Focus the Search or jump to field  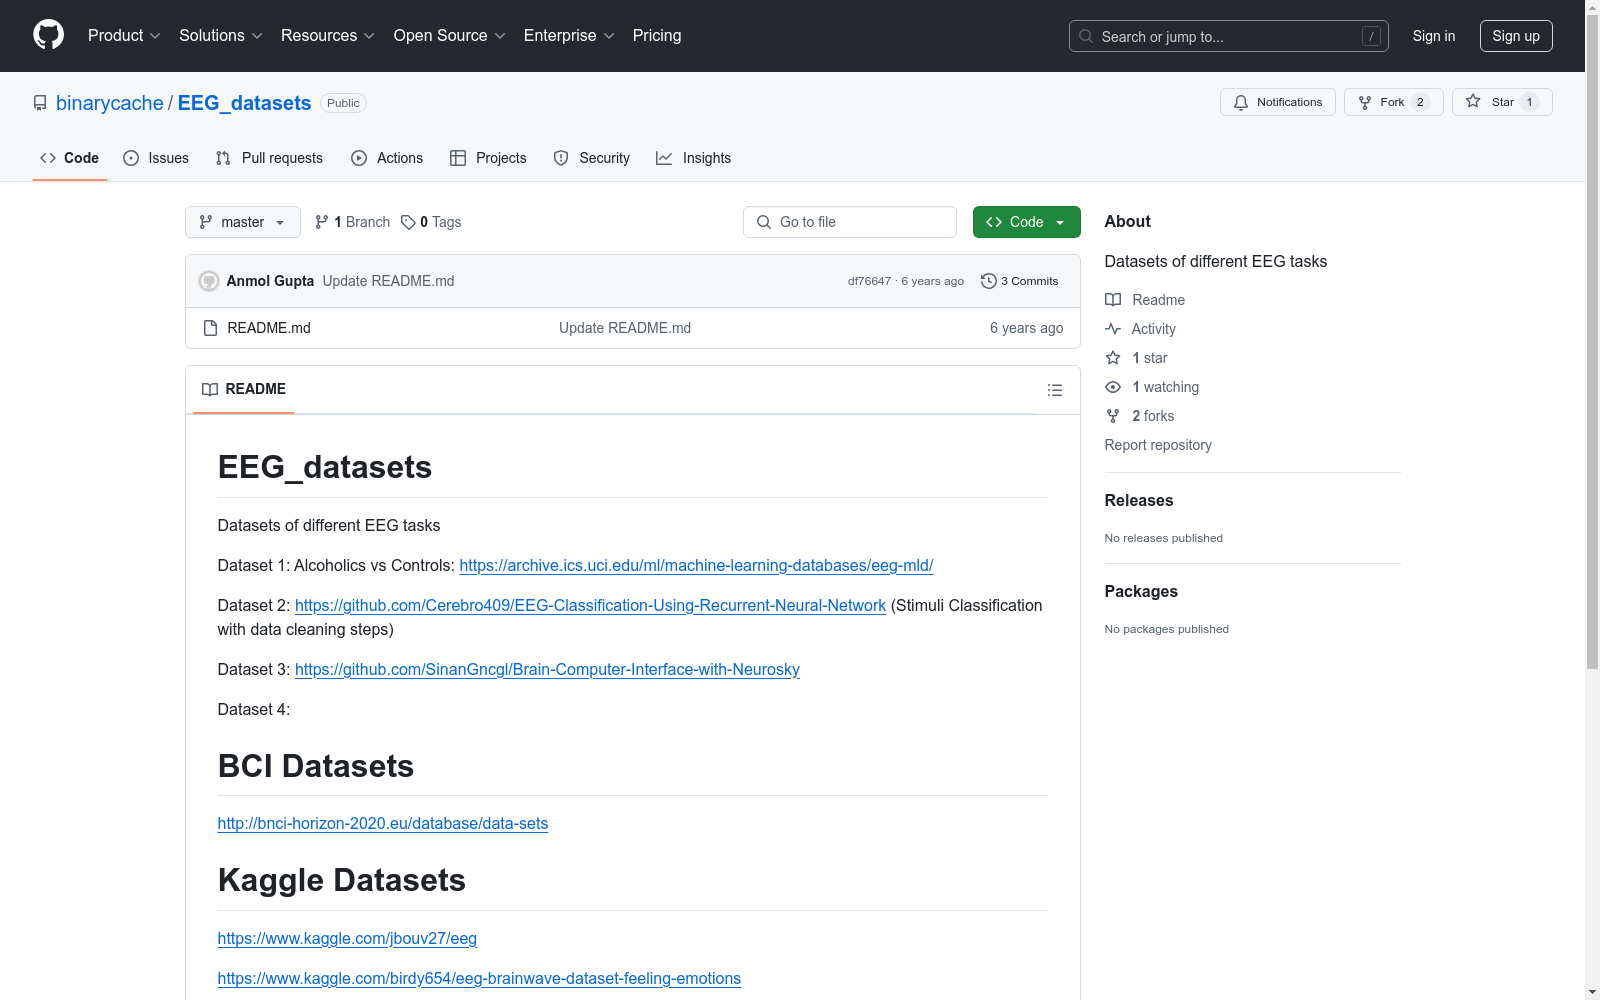tap(1229, 36)
